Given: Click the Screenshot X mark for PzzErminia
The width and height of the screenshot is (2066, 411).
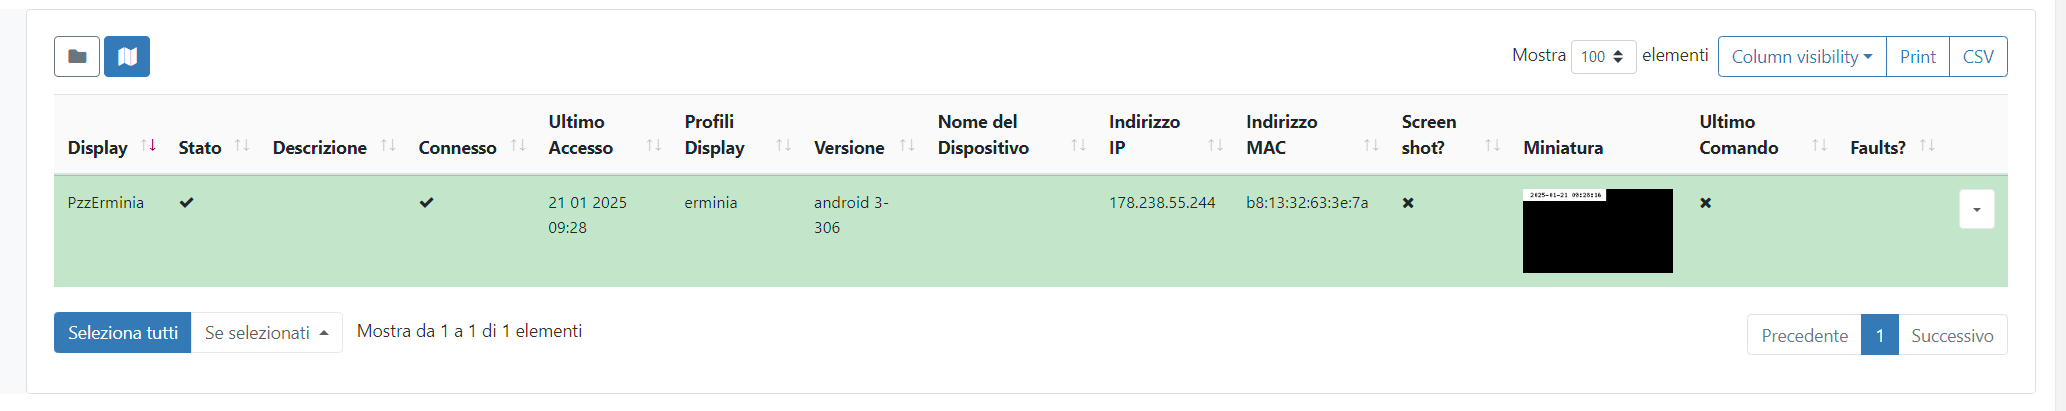Looking at the screenshot, I should point(1408,203).
